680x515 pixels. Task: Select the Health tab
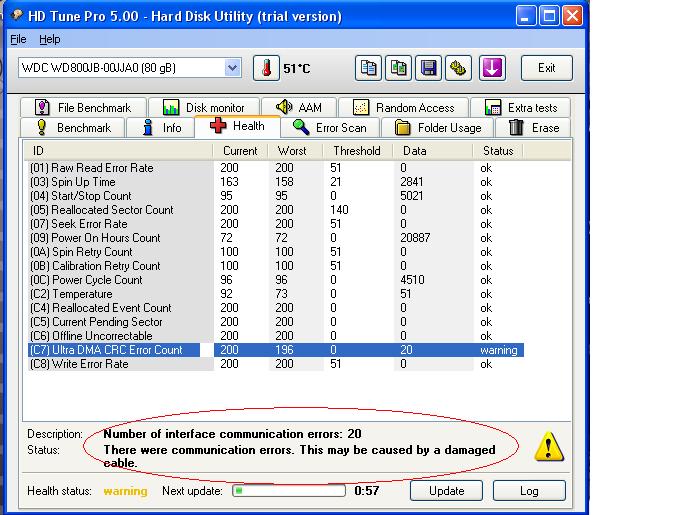(237, 126)
